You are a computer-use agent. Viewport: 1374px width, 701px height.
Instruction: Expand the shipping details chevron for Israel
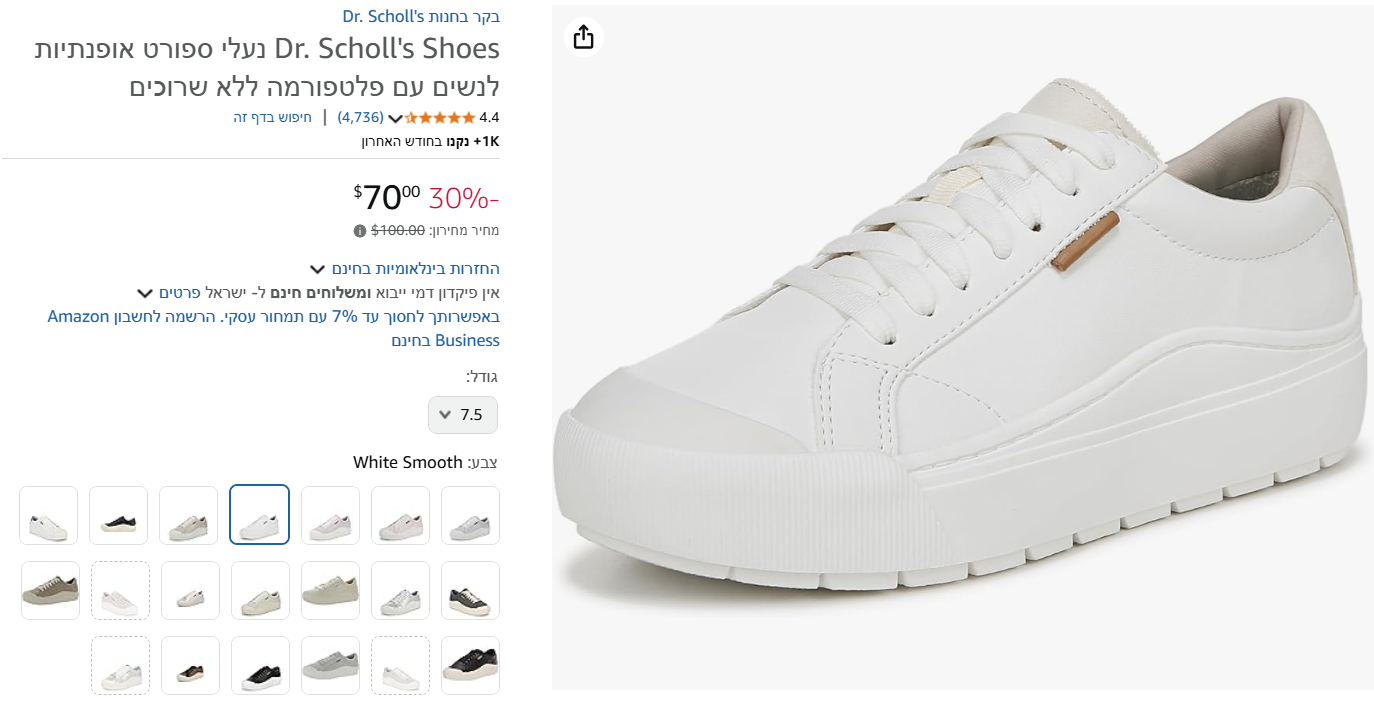[145, 293]
